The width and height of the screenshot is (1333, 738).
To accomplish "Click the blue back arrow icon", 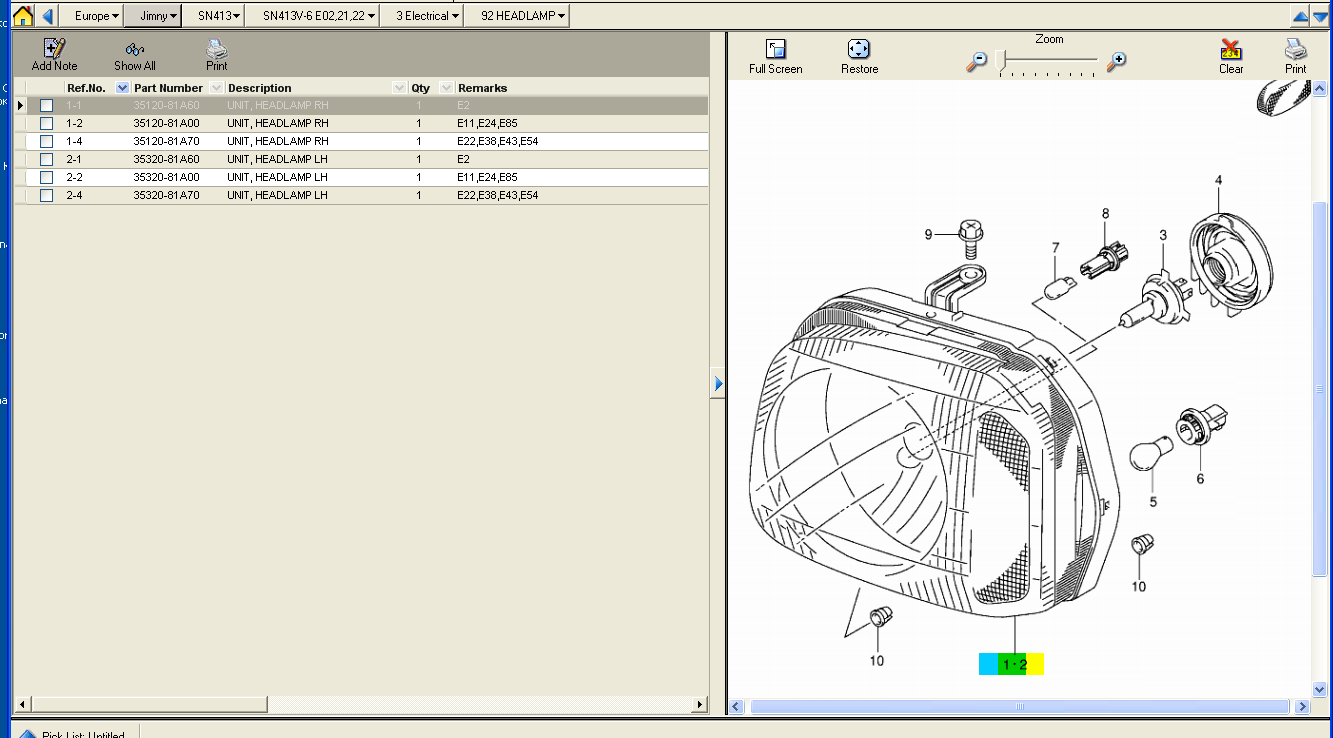I will 48,16.
